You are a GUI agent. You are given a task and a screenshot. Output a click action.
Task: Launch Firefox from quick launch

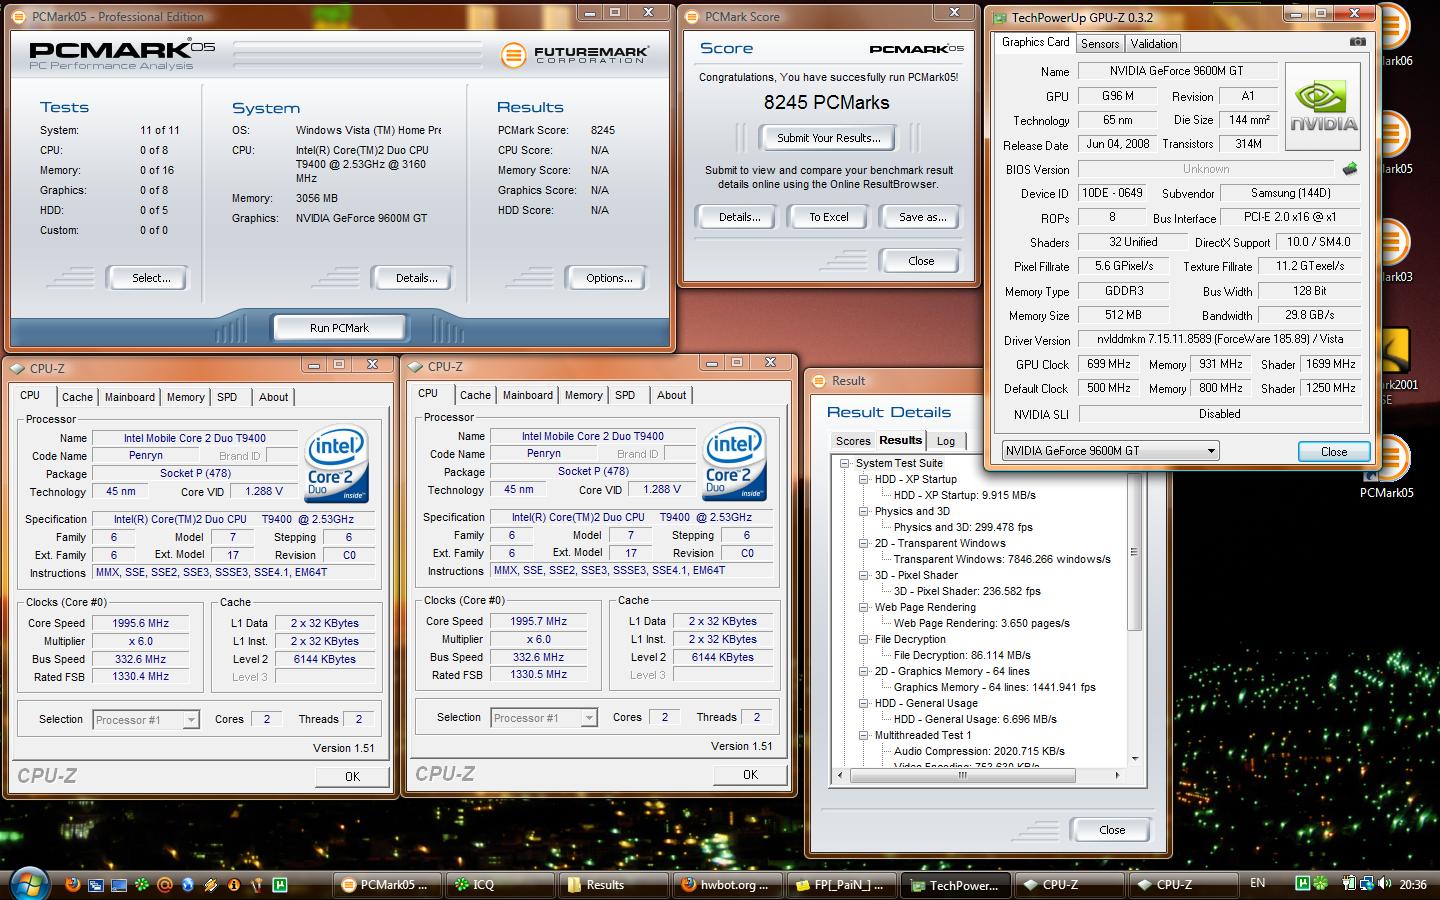[72, 884]
